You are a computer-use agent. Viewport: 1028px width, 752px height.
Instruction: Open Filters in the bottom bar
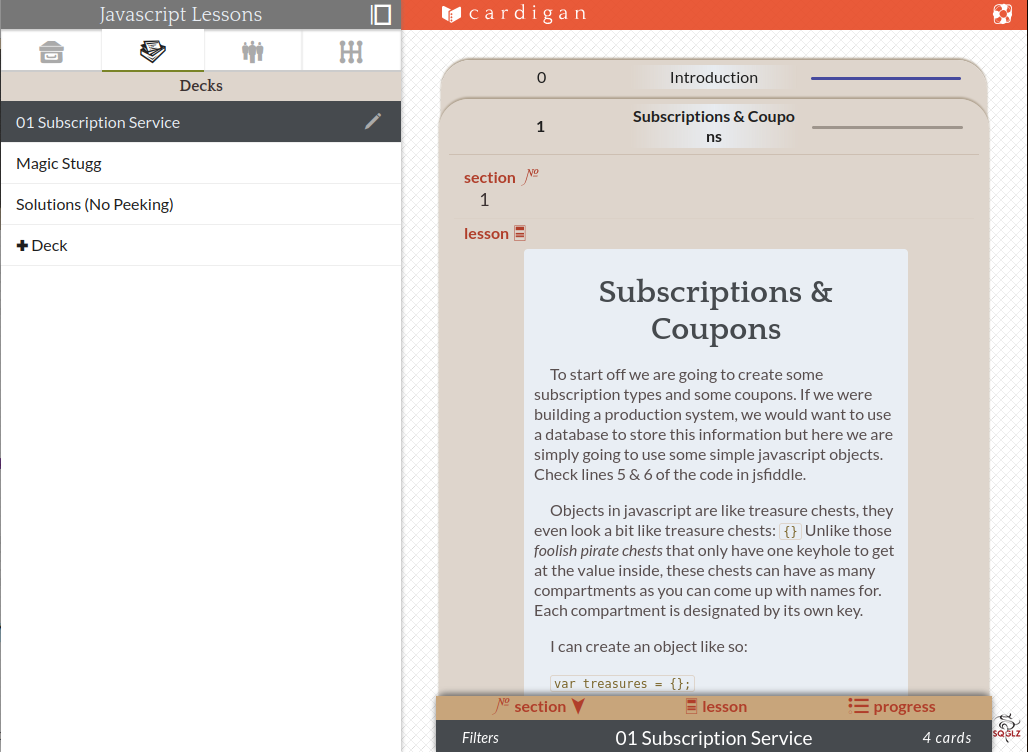tap(480, 738)
